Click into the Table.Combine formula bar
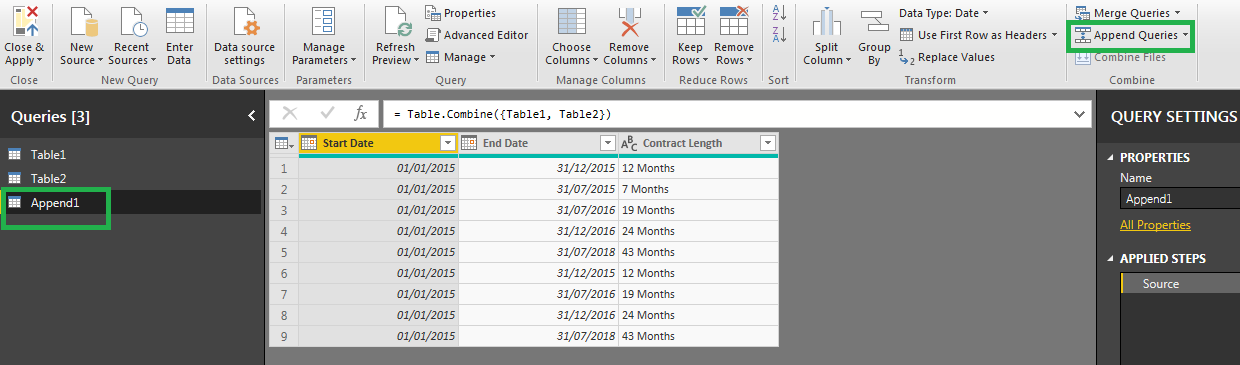Viewport: 1240px width, 365px height. (x=724, y=114)
